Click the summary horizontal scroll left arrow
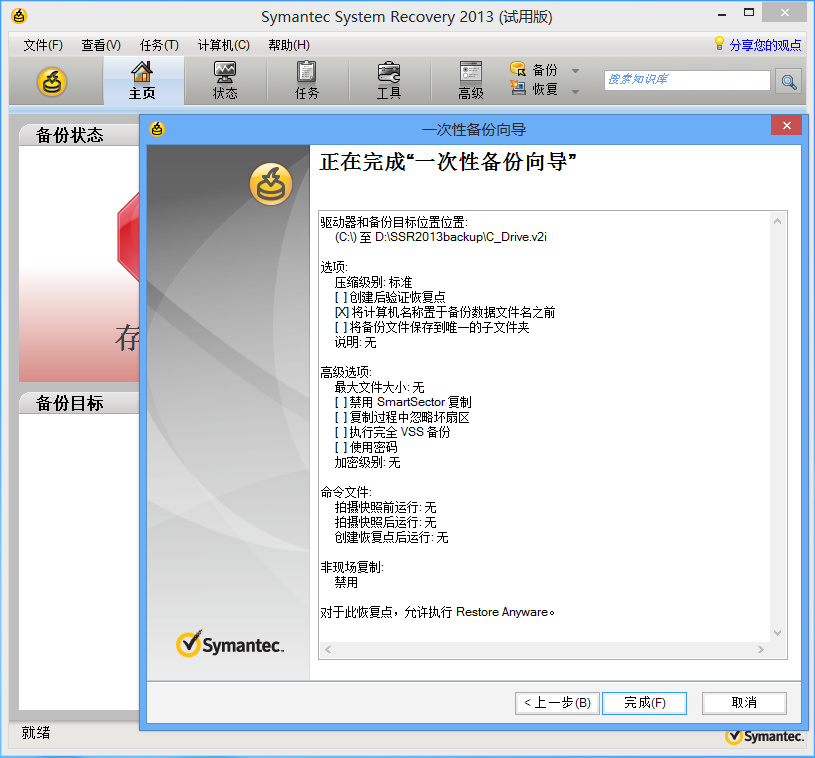Screen dimensions: 815x758 tap(328, 649)
